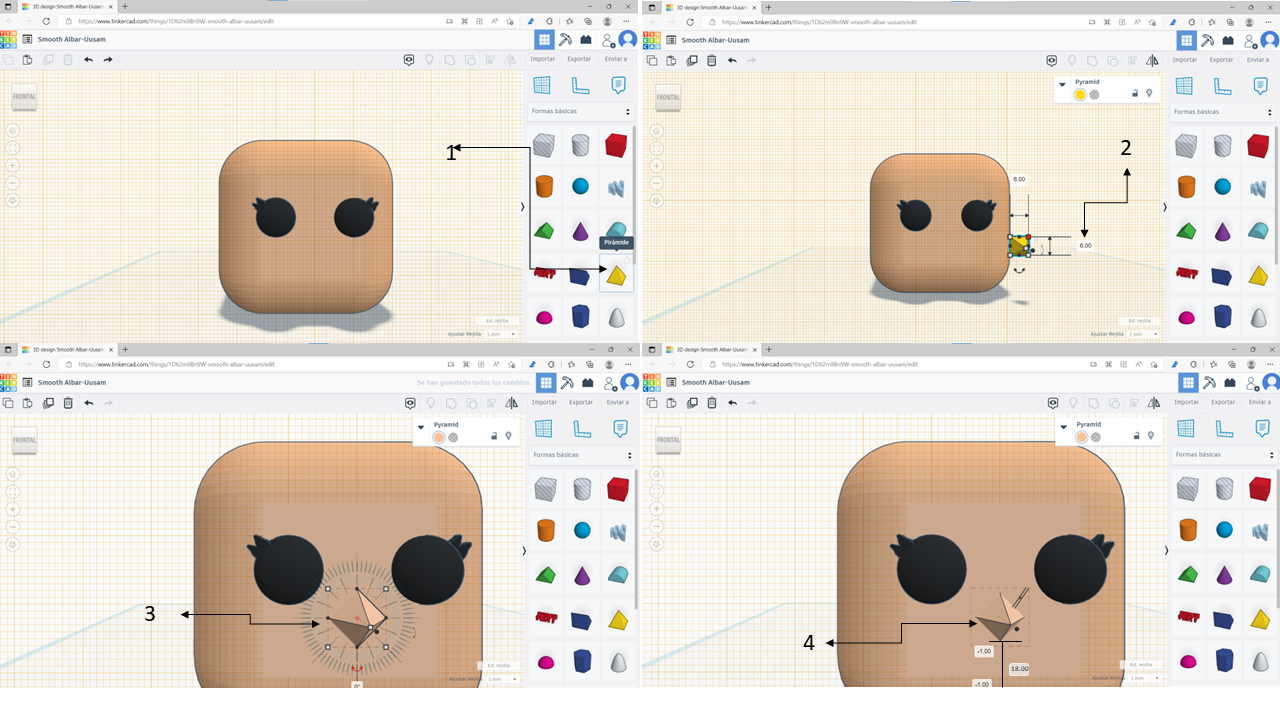Select the Ruler tool in top-right window
The height and width of the screenshot is (720, 1280).
[x=1222, y=86]
